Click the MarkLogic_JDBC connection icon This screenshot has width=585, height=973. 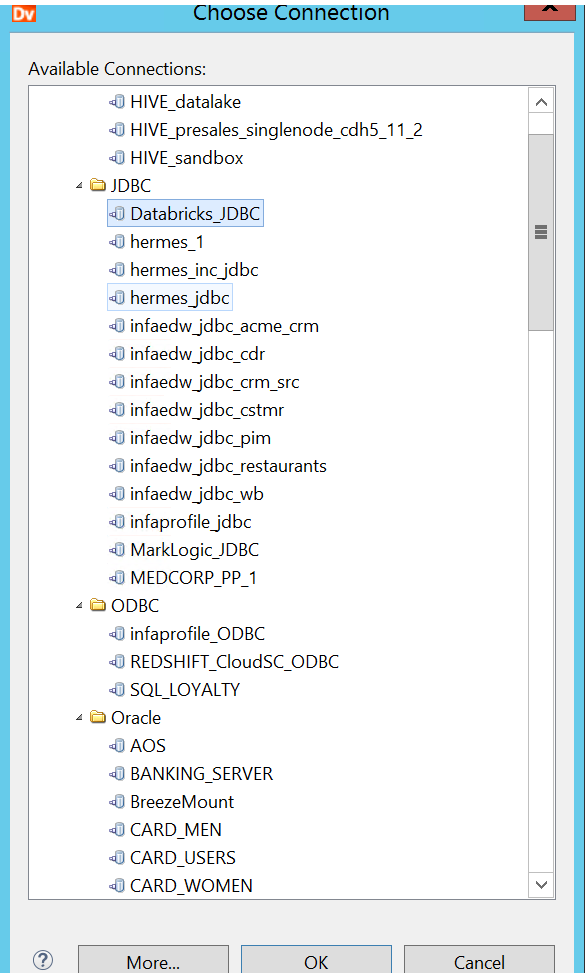[x=117, y=550]
